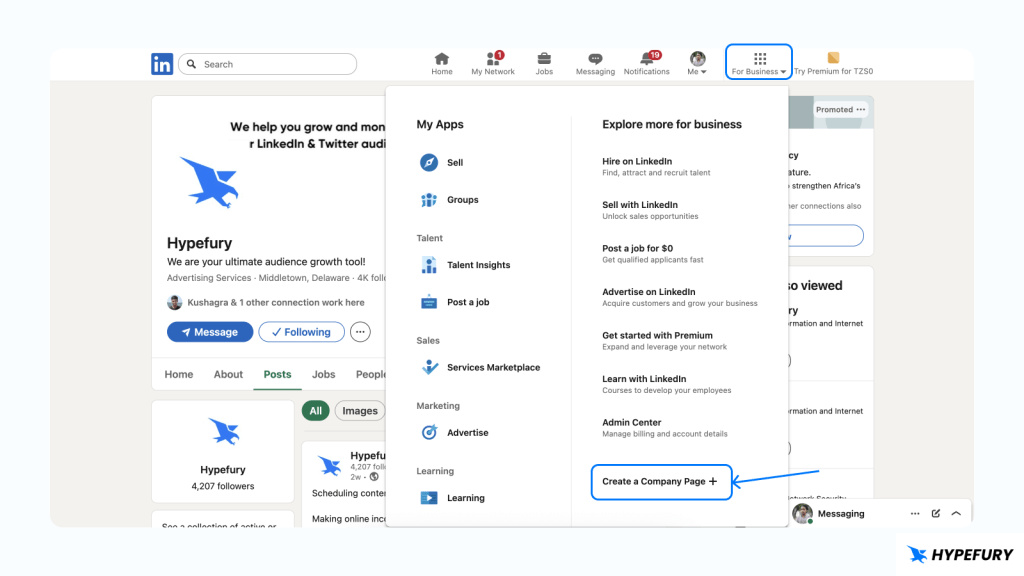Select the Images filter chip
This screenshot has width=1024, height=576.
coord(360,411)
